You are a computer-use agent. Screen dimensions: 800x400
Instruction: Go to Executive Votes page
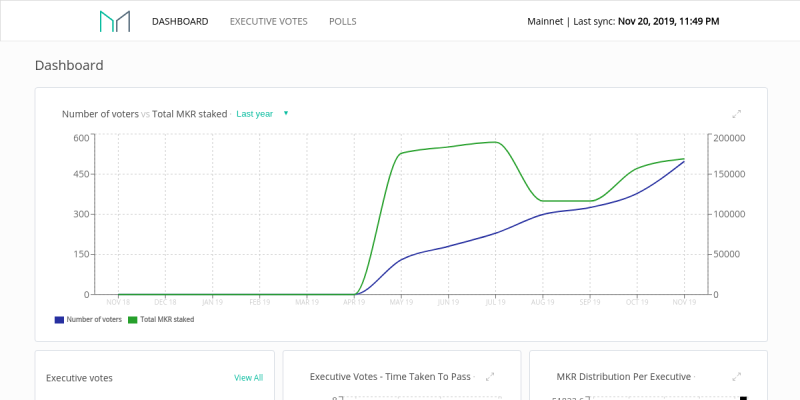(269, 21)
